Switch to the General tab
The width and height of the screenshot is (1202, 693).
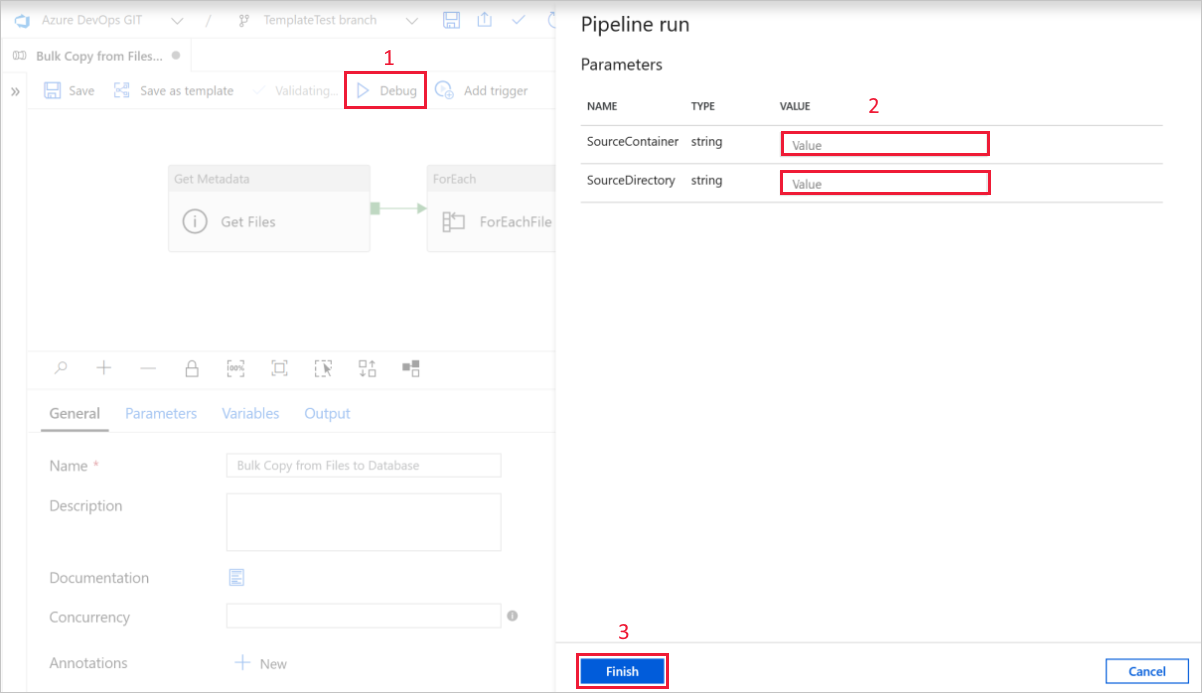coord(75,413)
